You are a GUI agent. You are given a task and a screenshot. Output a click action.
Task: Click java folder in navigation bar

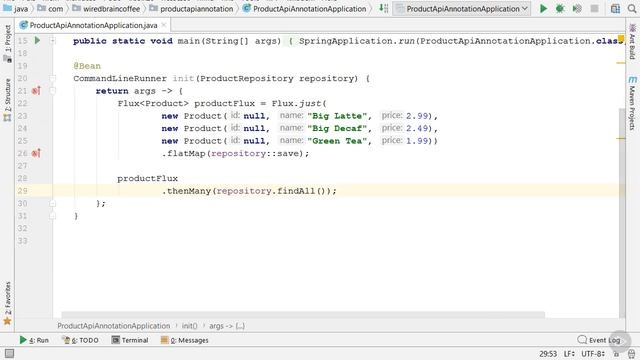click(16, 9)
